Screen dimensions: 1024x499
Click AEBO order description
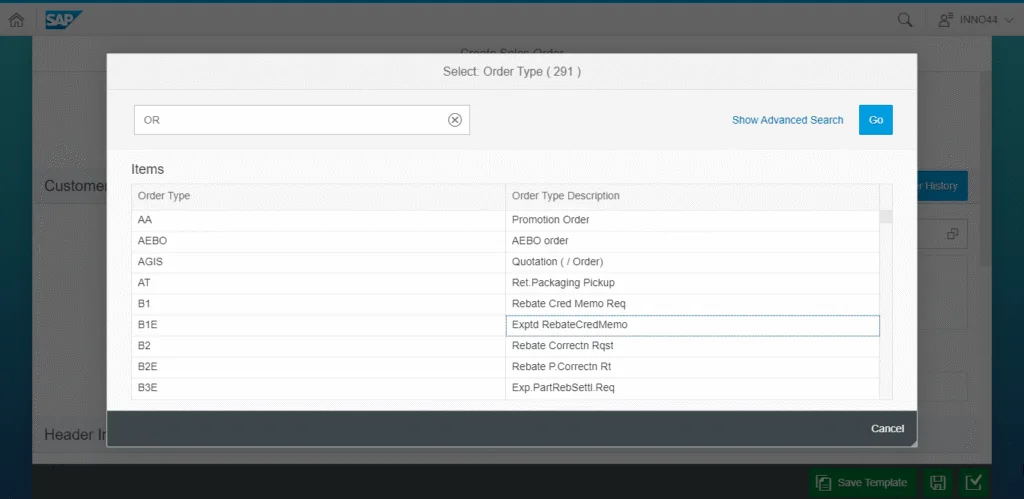(x=540, y=241)
